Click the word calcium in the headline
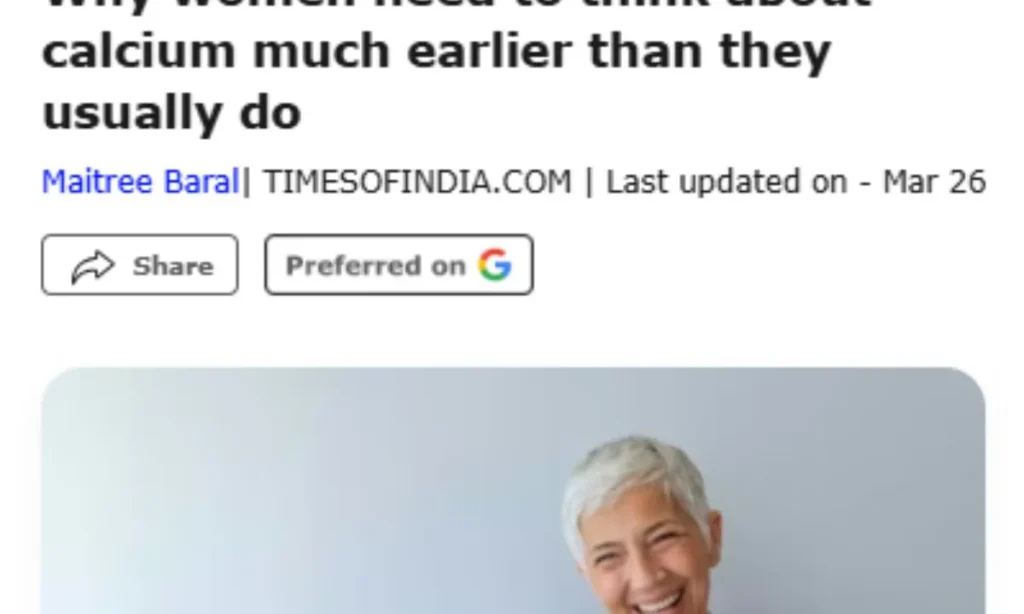1024x614 pixels. coord(138,51)
